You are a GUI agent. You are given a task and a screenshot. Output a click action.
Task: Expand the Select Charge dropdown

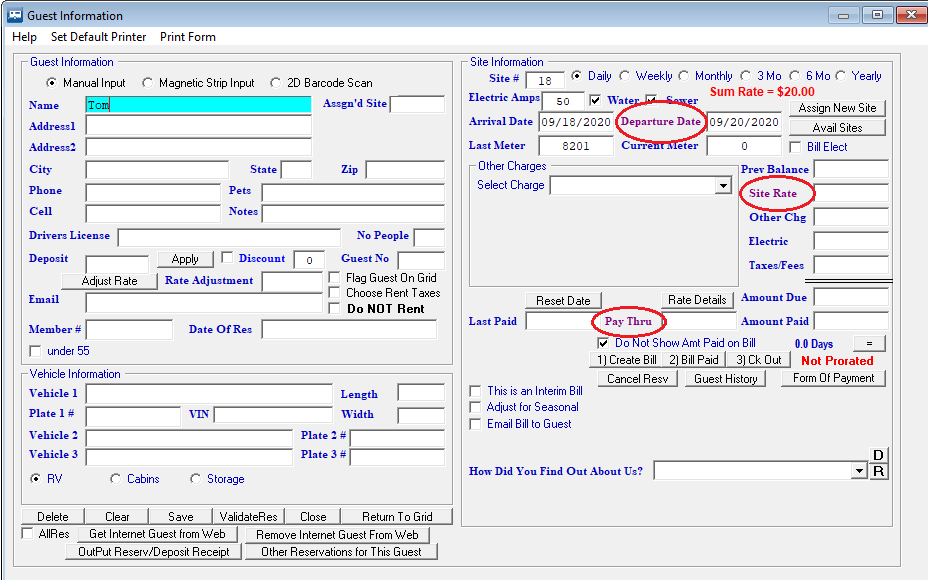pos(723,186)
